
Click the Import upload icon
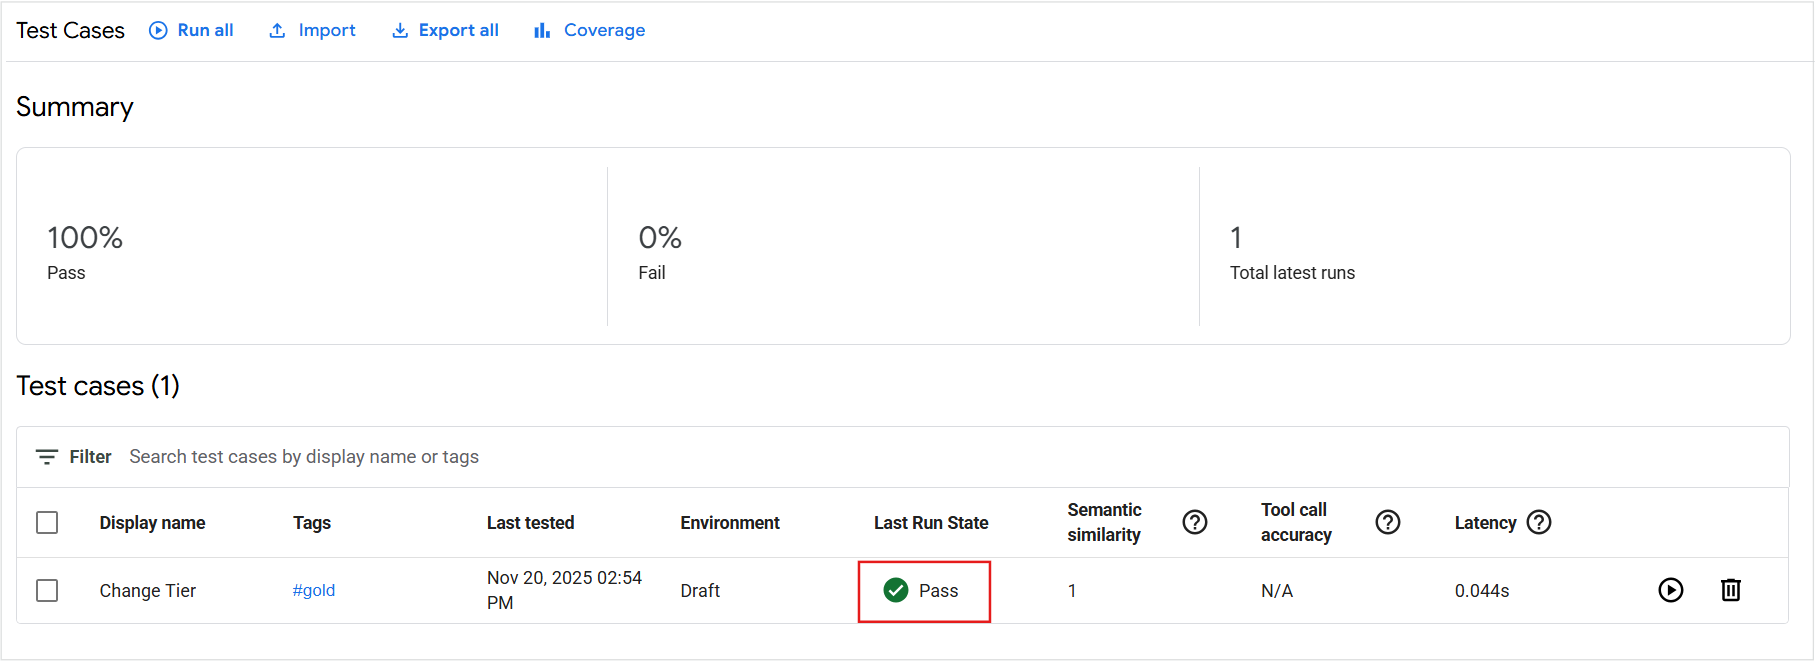[x=277, y=30]
